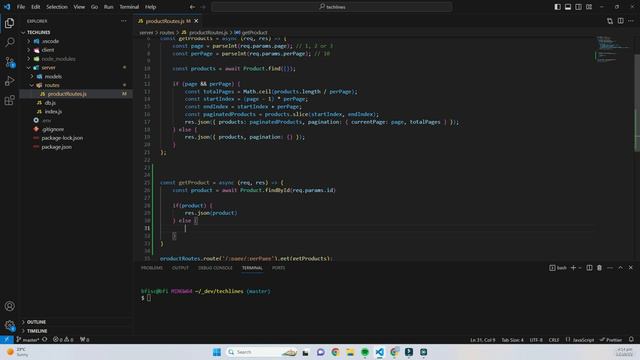This screenshot has width=640, height=360.
Task: Change the Tab Size setting in status bar
Action: coord(512,340)
